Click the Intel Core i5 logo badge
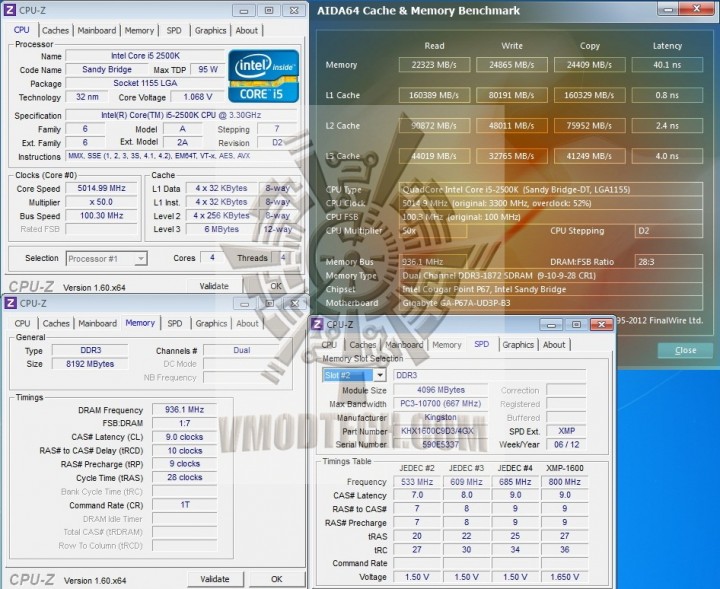Image resolution: width=720 pixels, height=589 pixels. (264, 76)
